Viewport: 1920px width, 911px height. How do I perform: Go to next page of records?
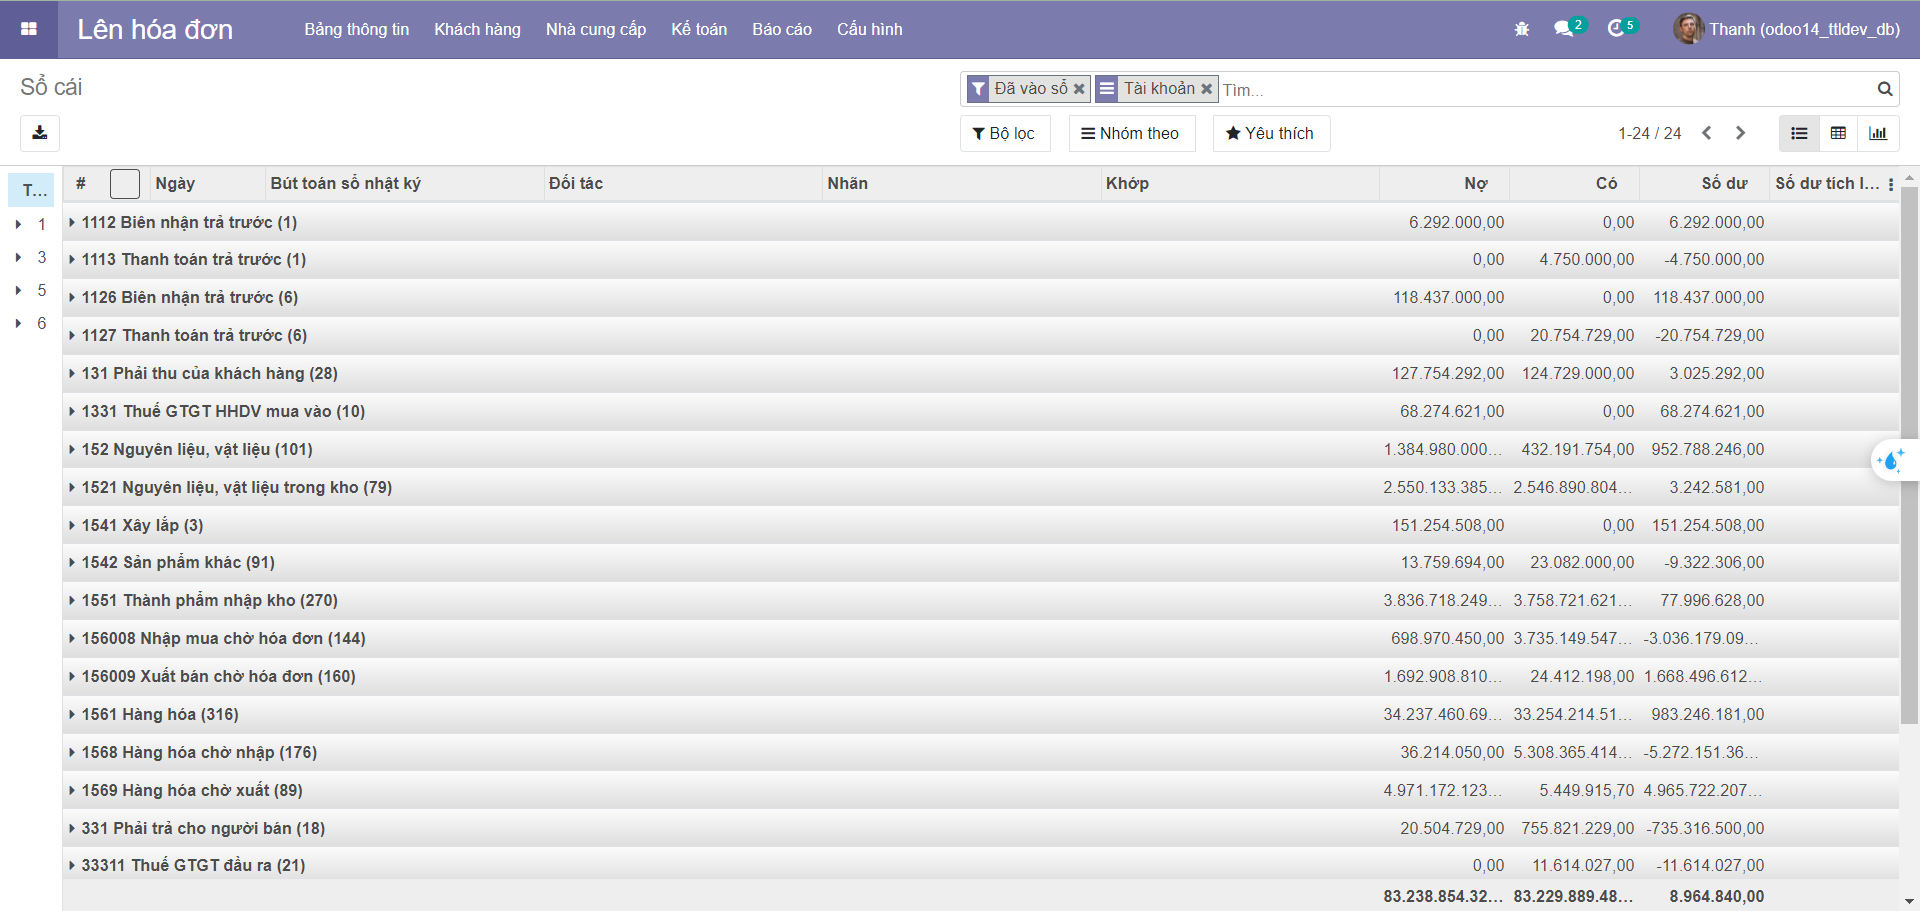[x=1740, y=133]
